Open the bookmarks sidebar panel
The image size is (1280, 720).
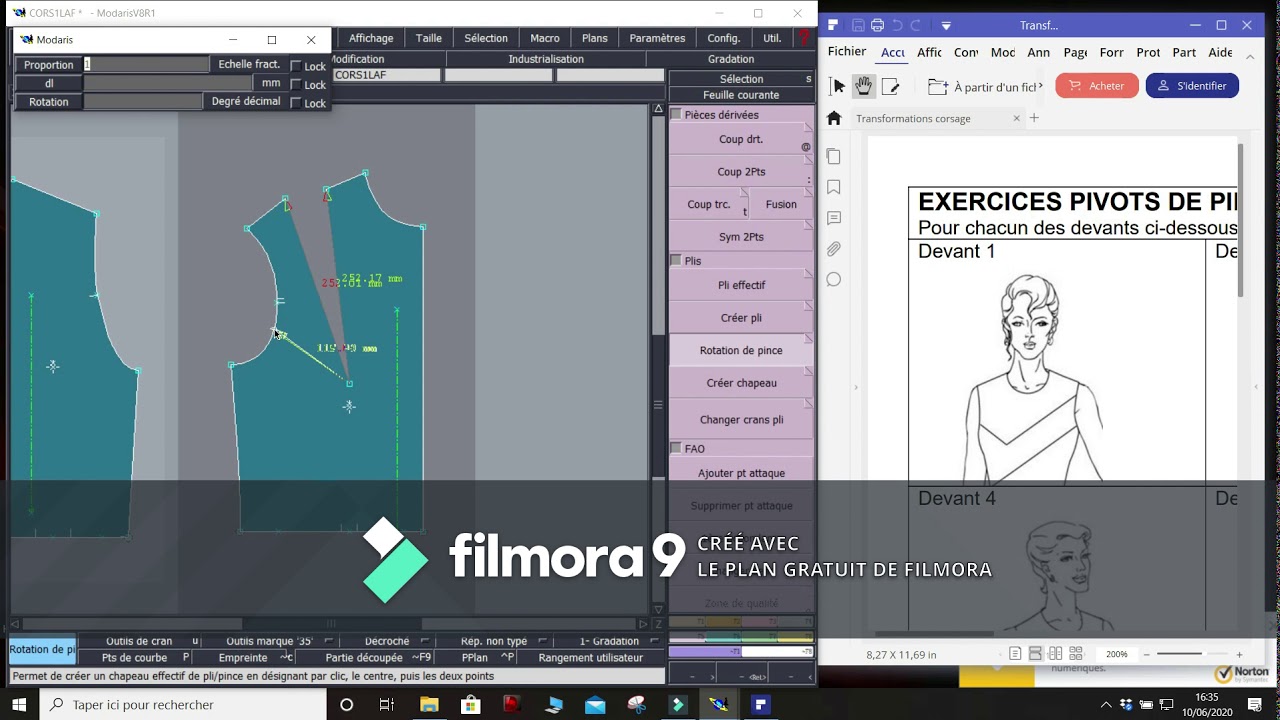coord(834,188)
